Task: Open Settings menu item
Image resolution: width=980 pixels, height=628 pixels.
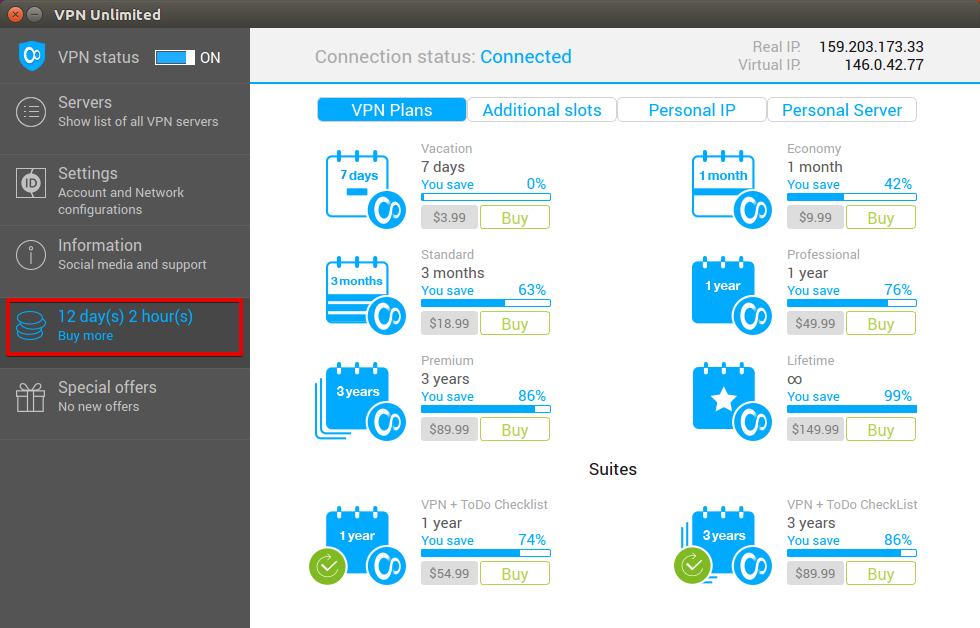Action: coord(125,190)
